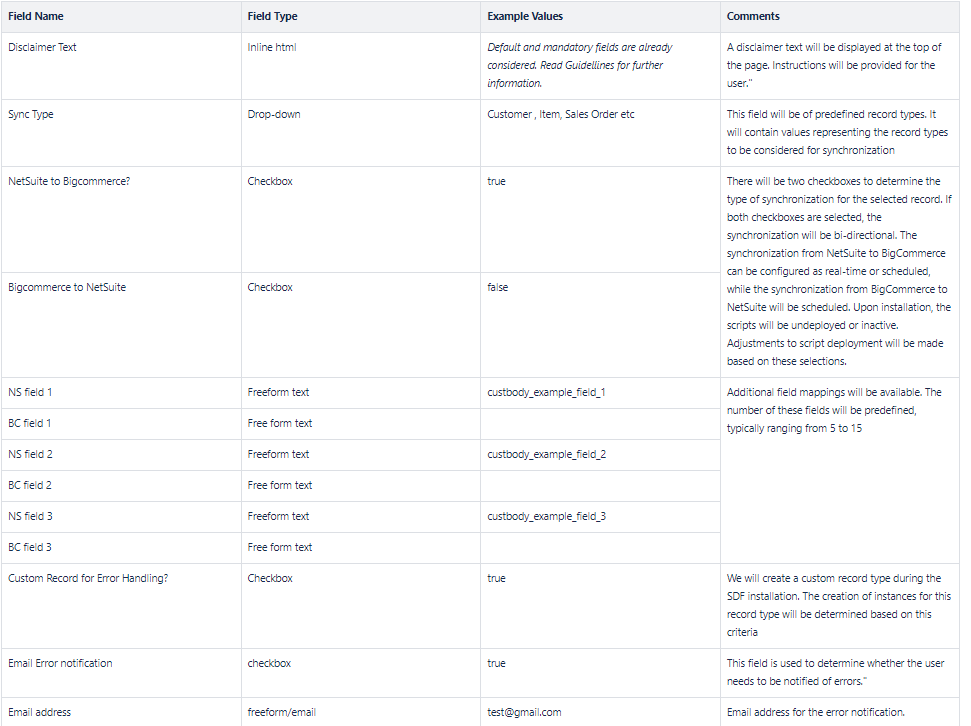This screenshot has width=971, height=726.
Task: Click the false example value
Action: [497, 287]
